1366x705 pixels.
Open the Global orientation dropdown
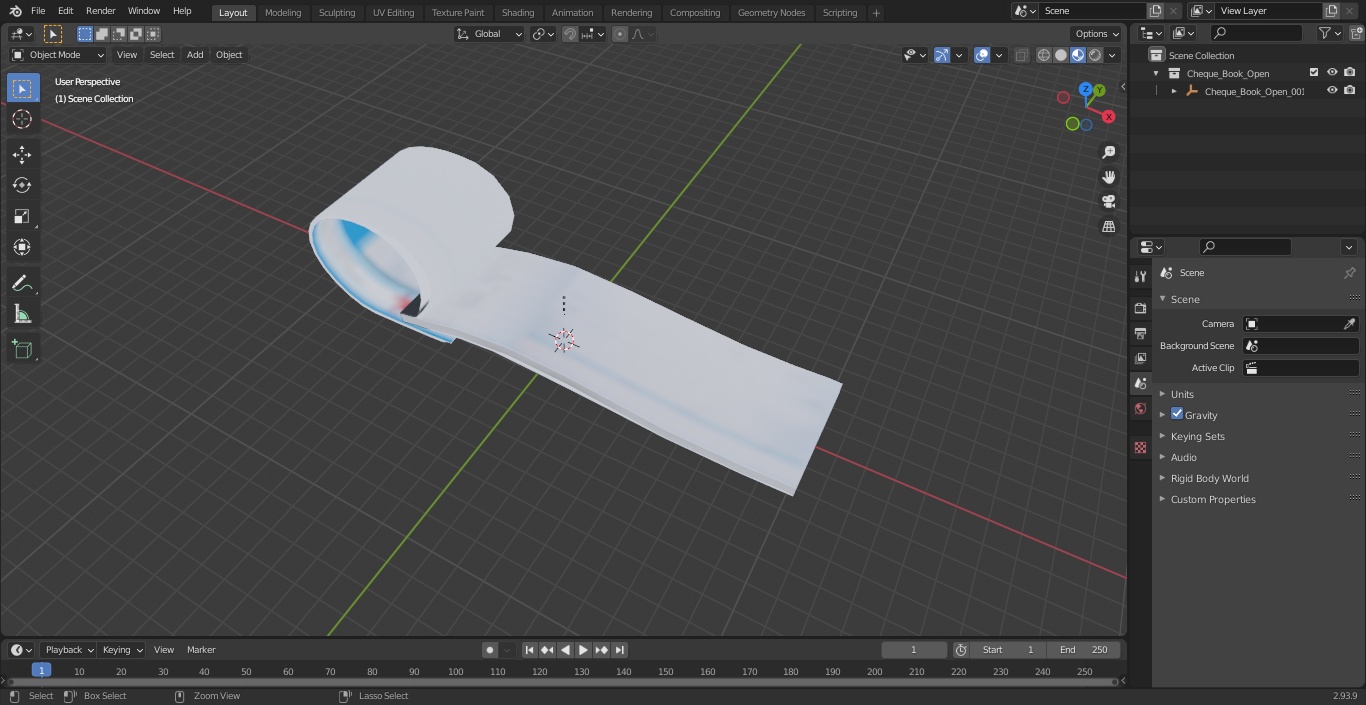click(x=489, y=34)
